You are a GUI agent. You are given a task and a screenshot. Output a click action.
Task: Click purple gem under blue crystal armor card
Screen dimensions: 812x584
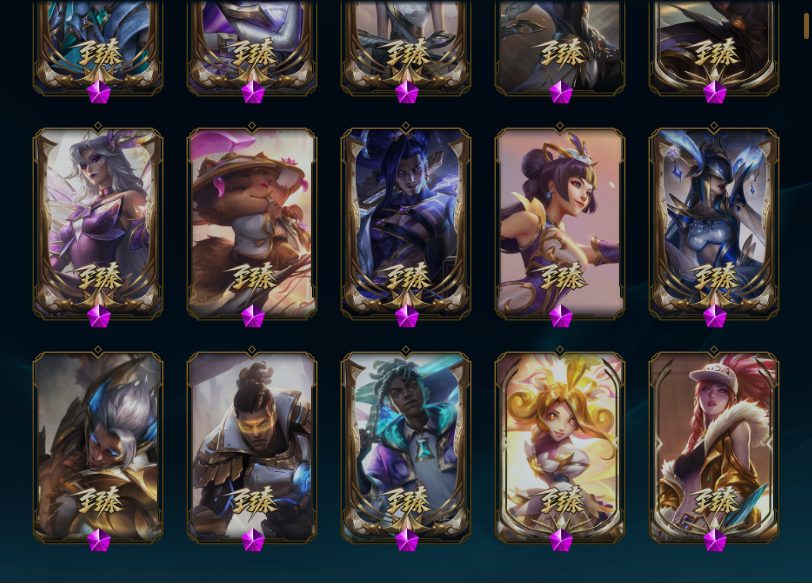pos(715,316)
